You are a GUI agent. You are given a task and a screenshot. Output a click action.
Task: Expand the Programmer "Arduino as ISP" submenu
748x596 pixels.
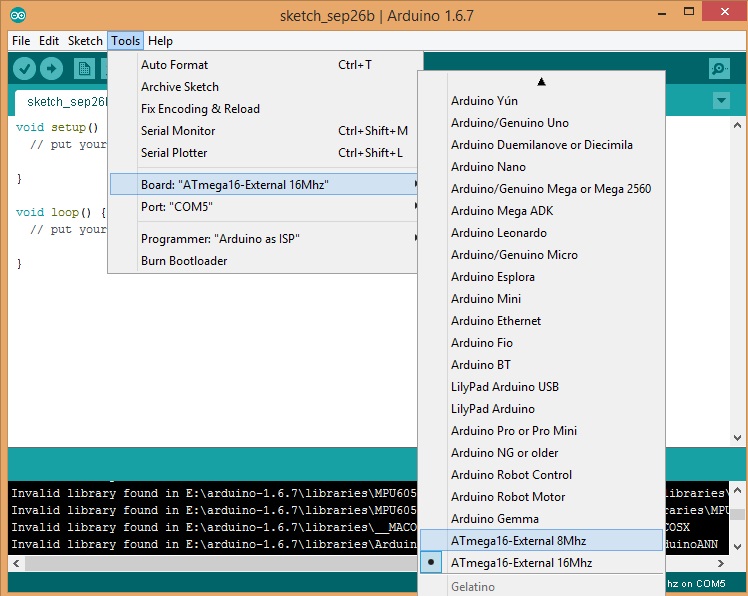coord(265,239)
